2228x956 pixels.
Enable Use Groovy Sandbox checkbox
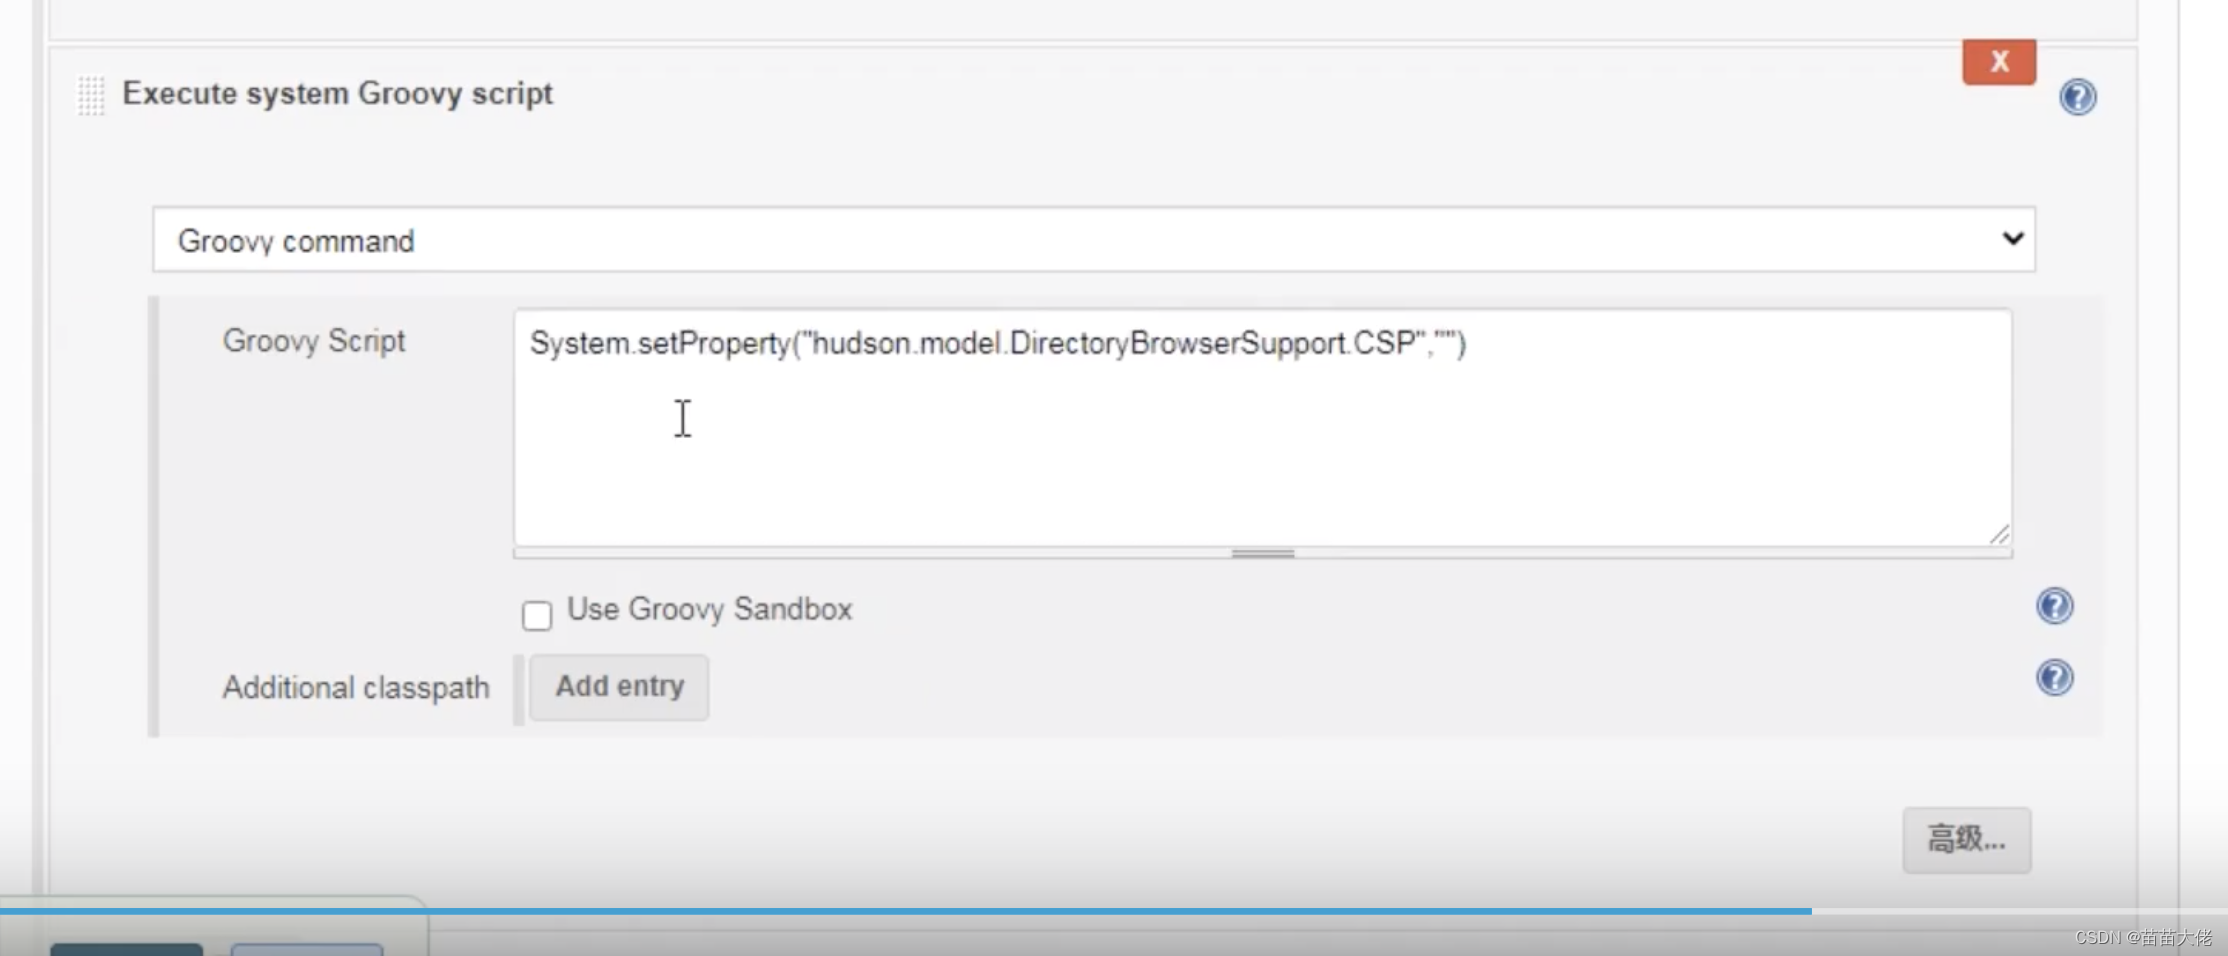tap(537, 615)
